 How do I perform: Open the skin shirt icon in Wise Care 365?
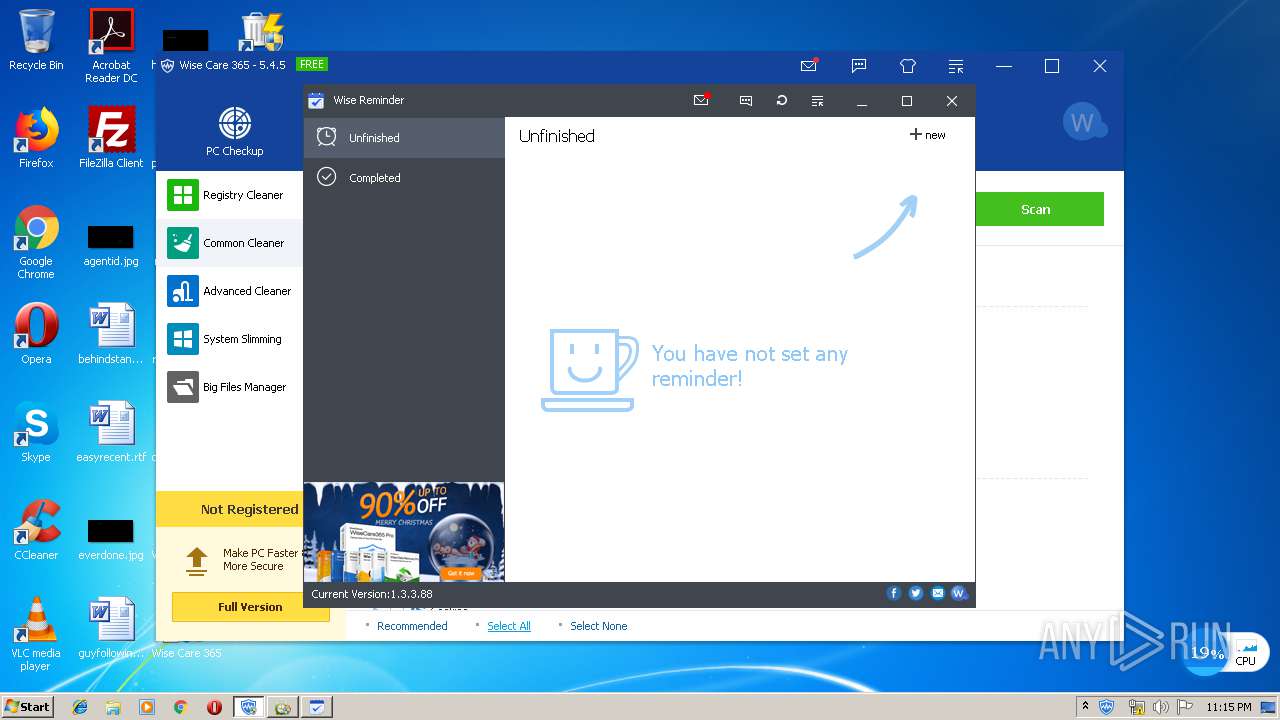(908, 66)
